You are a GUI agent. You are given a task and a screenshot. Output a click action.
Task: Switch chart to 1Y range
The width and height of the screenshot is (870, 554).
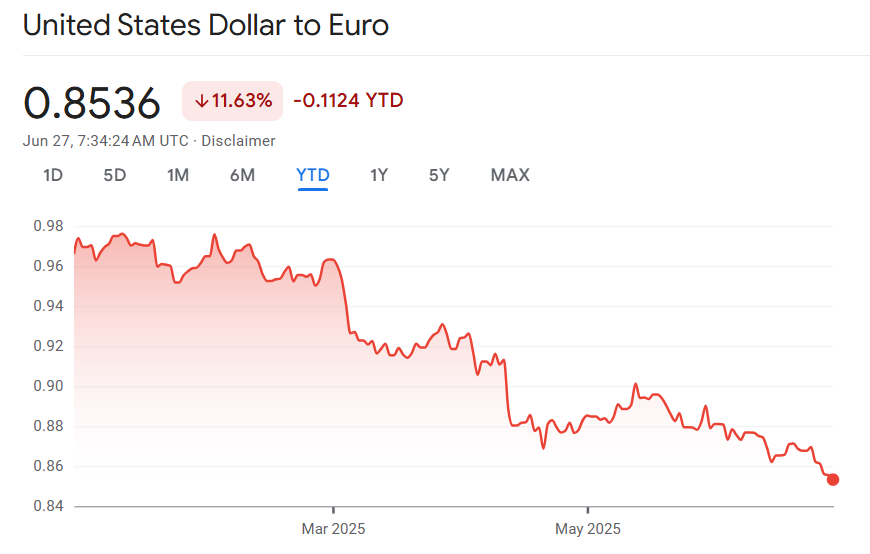pyautogui.click(x=379, y=176)
